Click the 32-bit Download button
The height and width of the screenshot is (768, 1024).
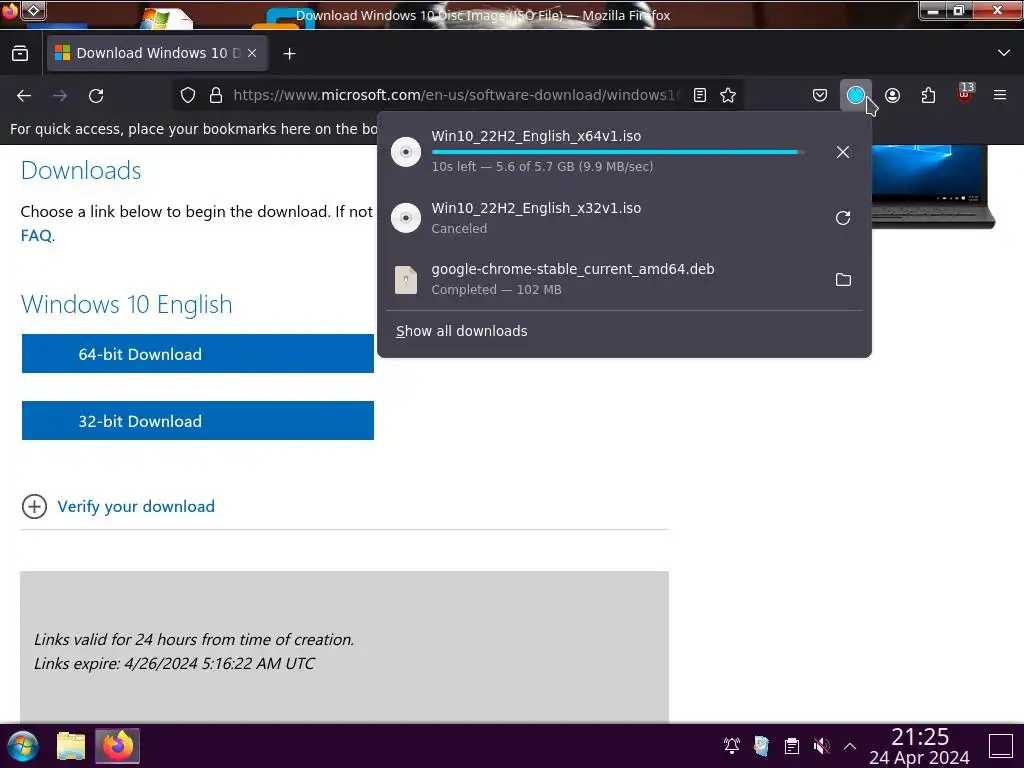pos(198,421)
